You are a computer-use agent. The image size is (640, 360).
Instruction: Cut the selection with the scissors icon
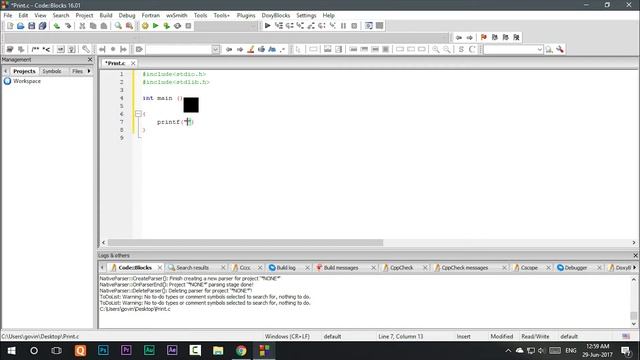(82, 26)
